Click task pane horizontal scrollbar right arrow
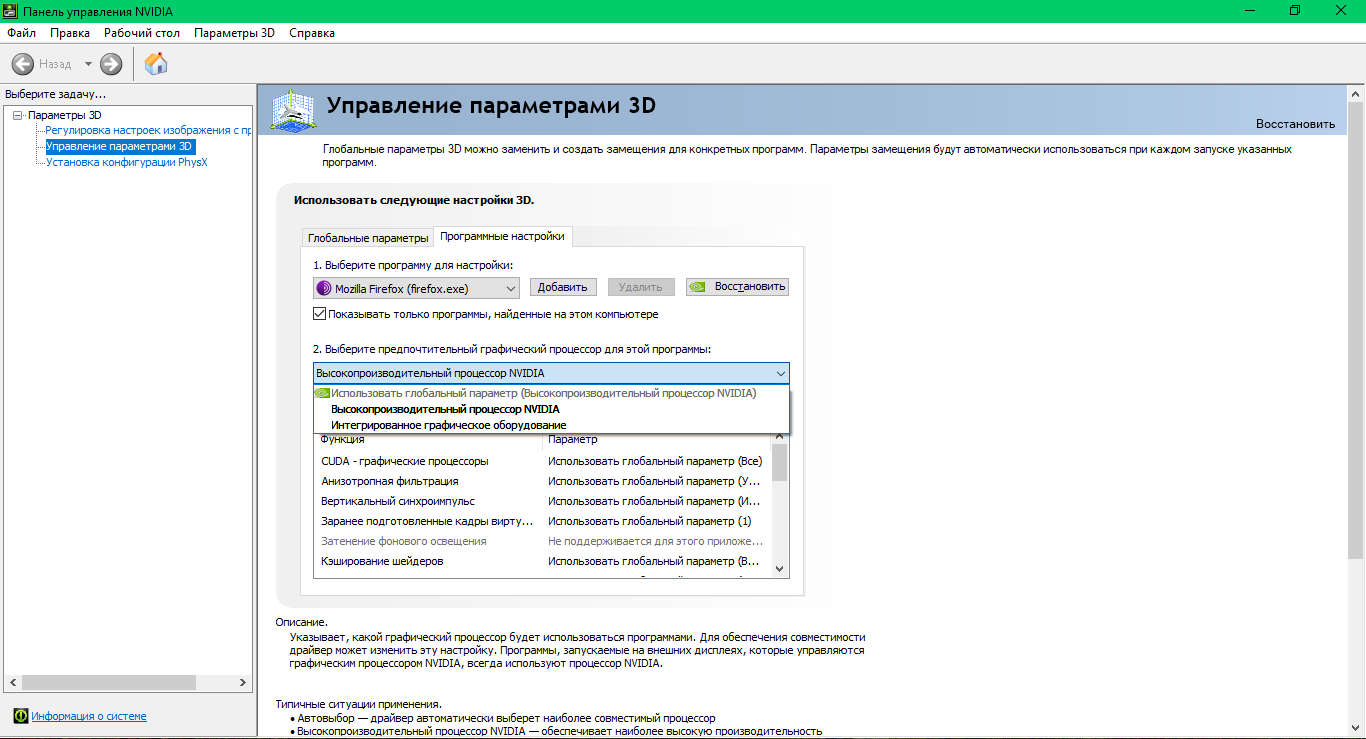The image size is (1366, 739). click(x=243, y=683)
